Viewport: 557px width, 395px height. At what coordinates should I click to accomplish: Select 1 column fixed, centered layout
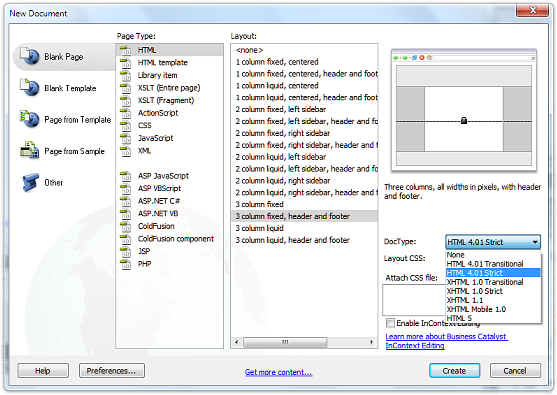click(x=304, y=62)
